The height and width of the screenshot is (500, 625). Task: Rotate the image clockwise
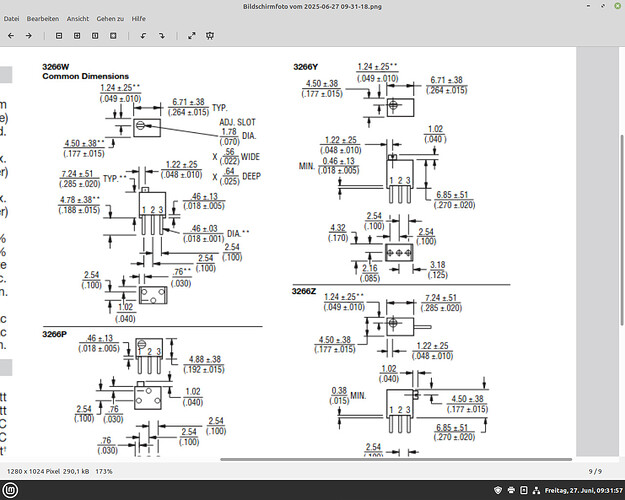[x=161, y=36]
